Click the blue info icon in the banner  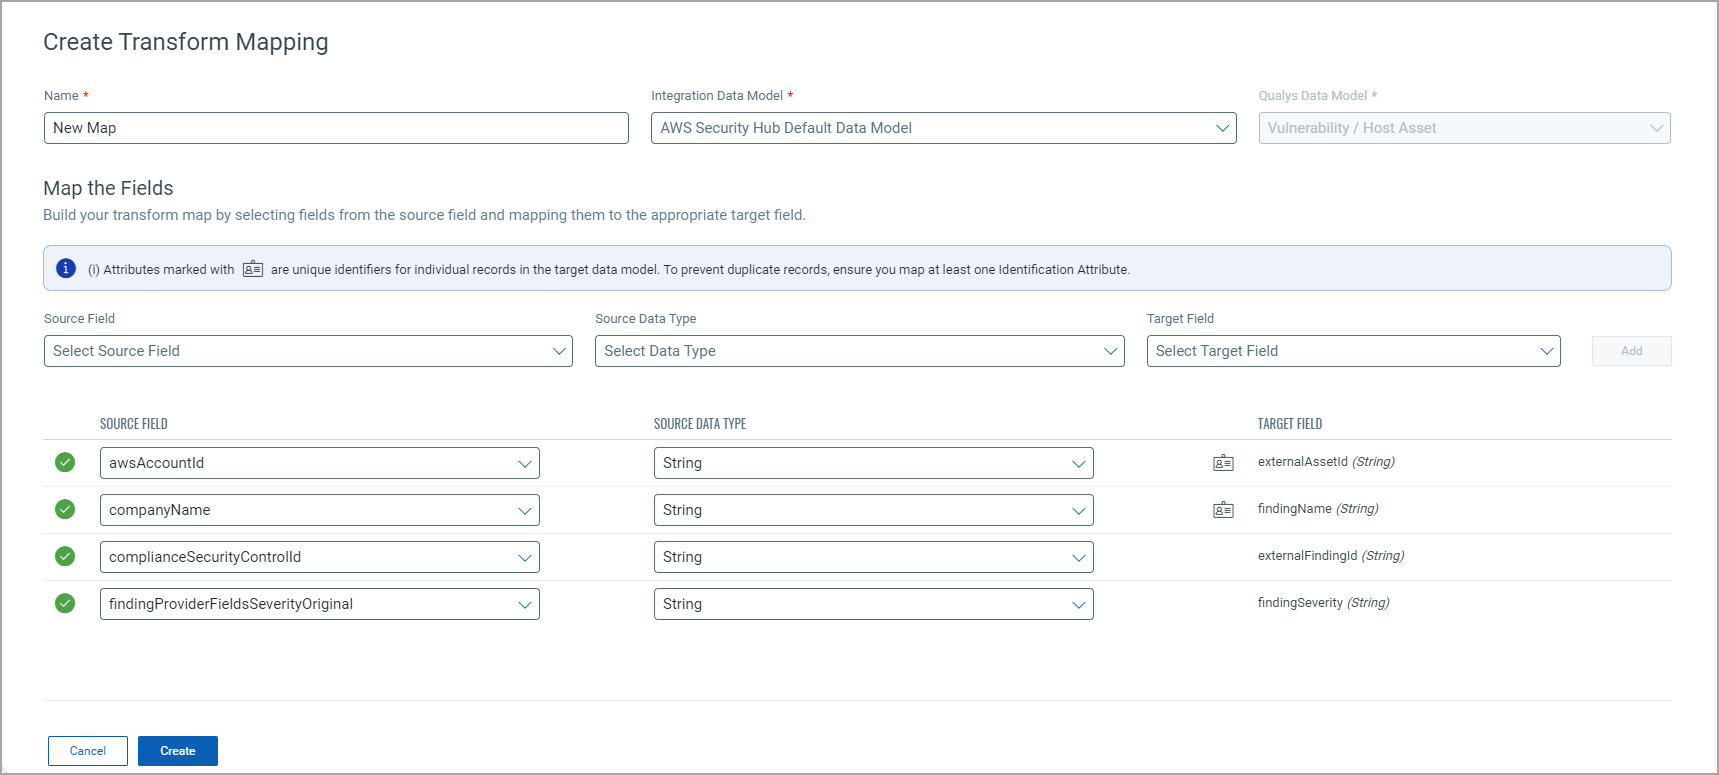[66, 268]
